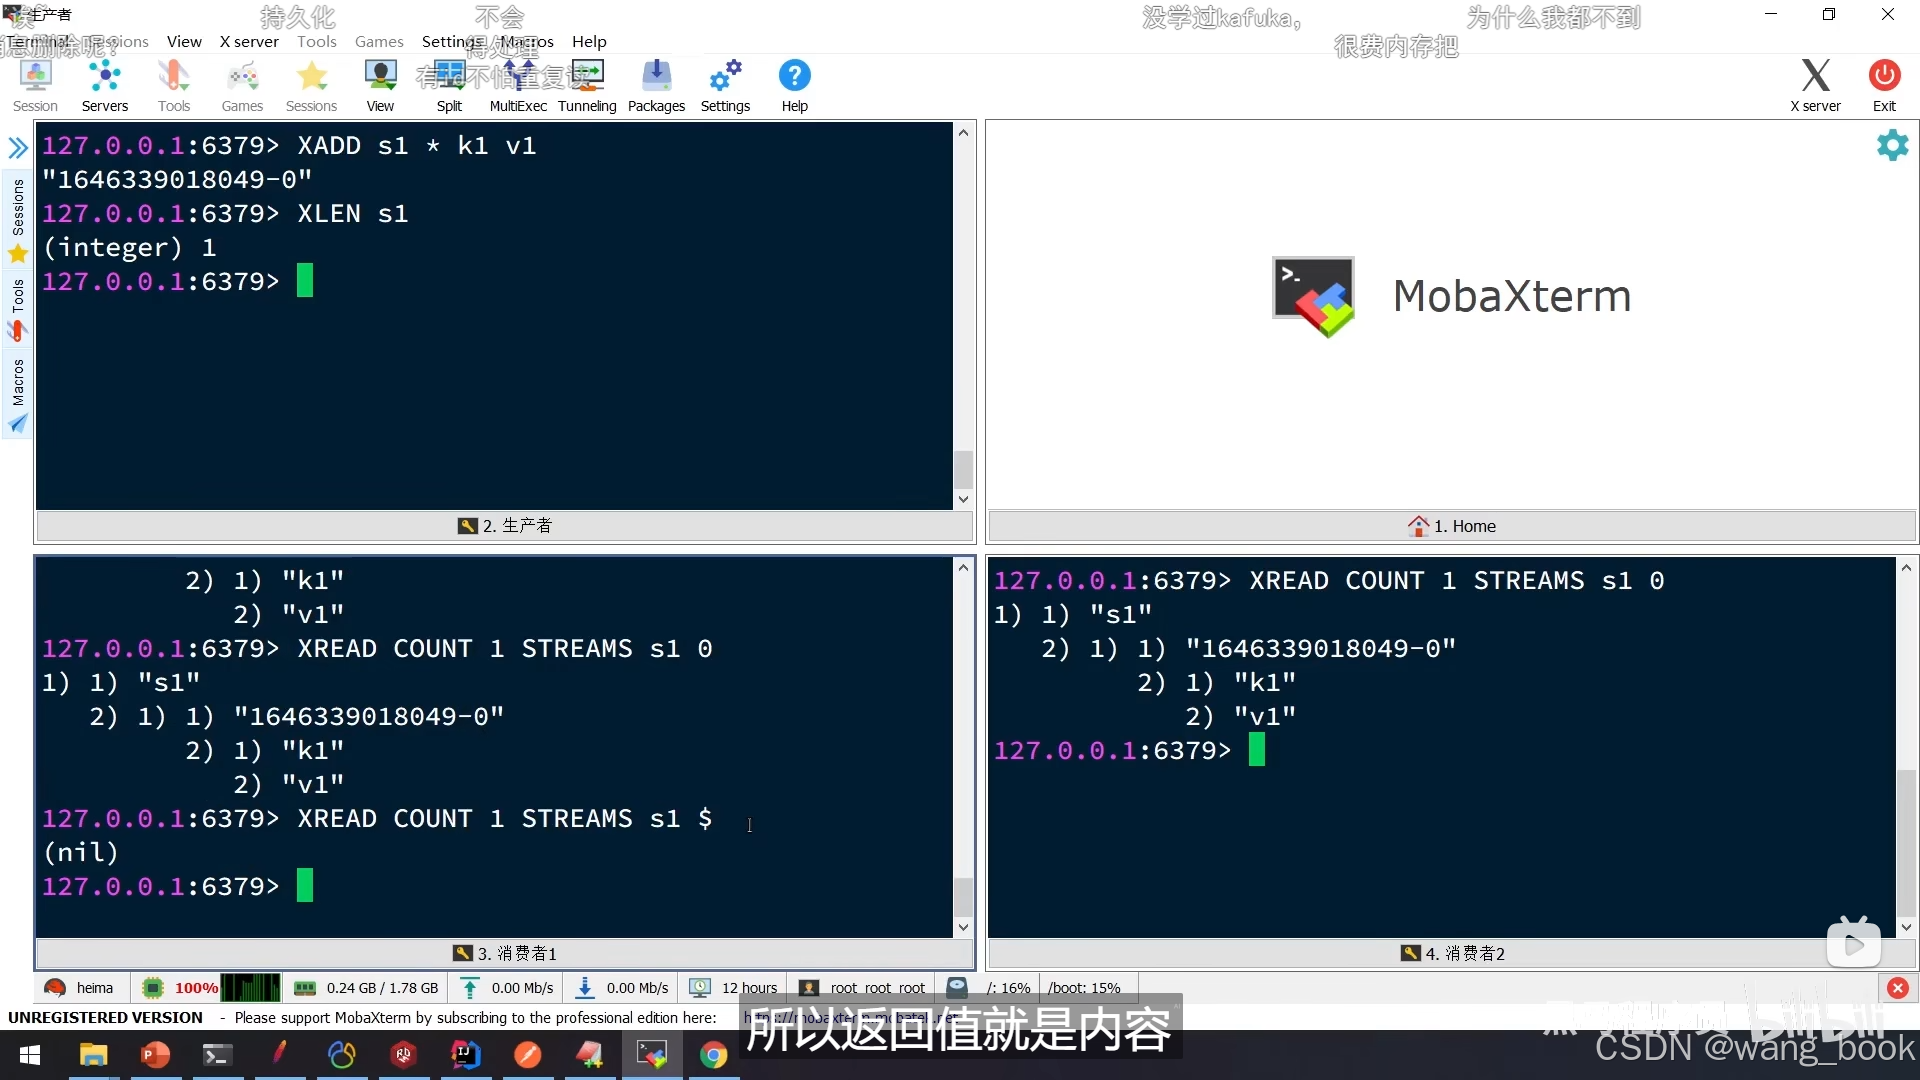This screenshot has height=1080, width=1920.
Task: Click the video play overlay button
Action: [x=1853, y=943]
